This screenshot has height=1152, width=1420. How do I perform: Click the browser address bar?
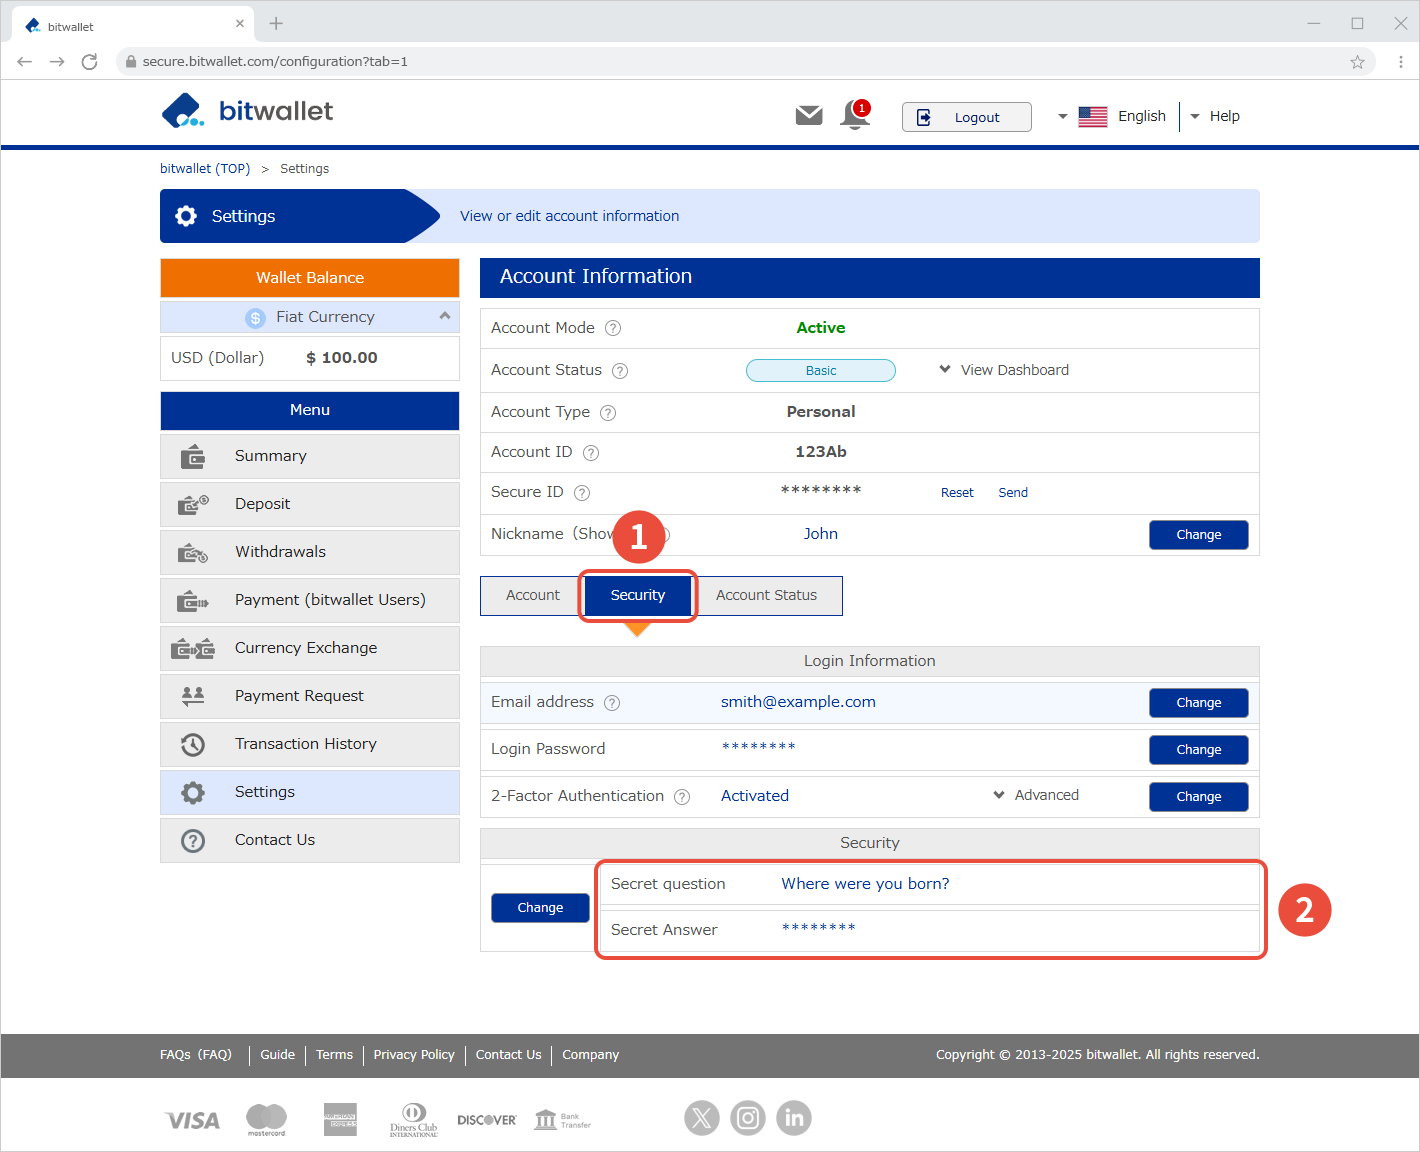coord(700,62)
